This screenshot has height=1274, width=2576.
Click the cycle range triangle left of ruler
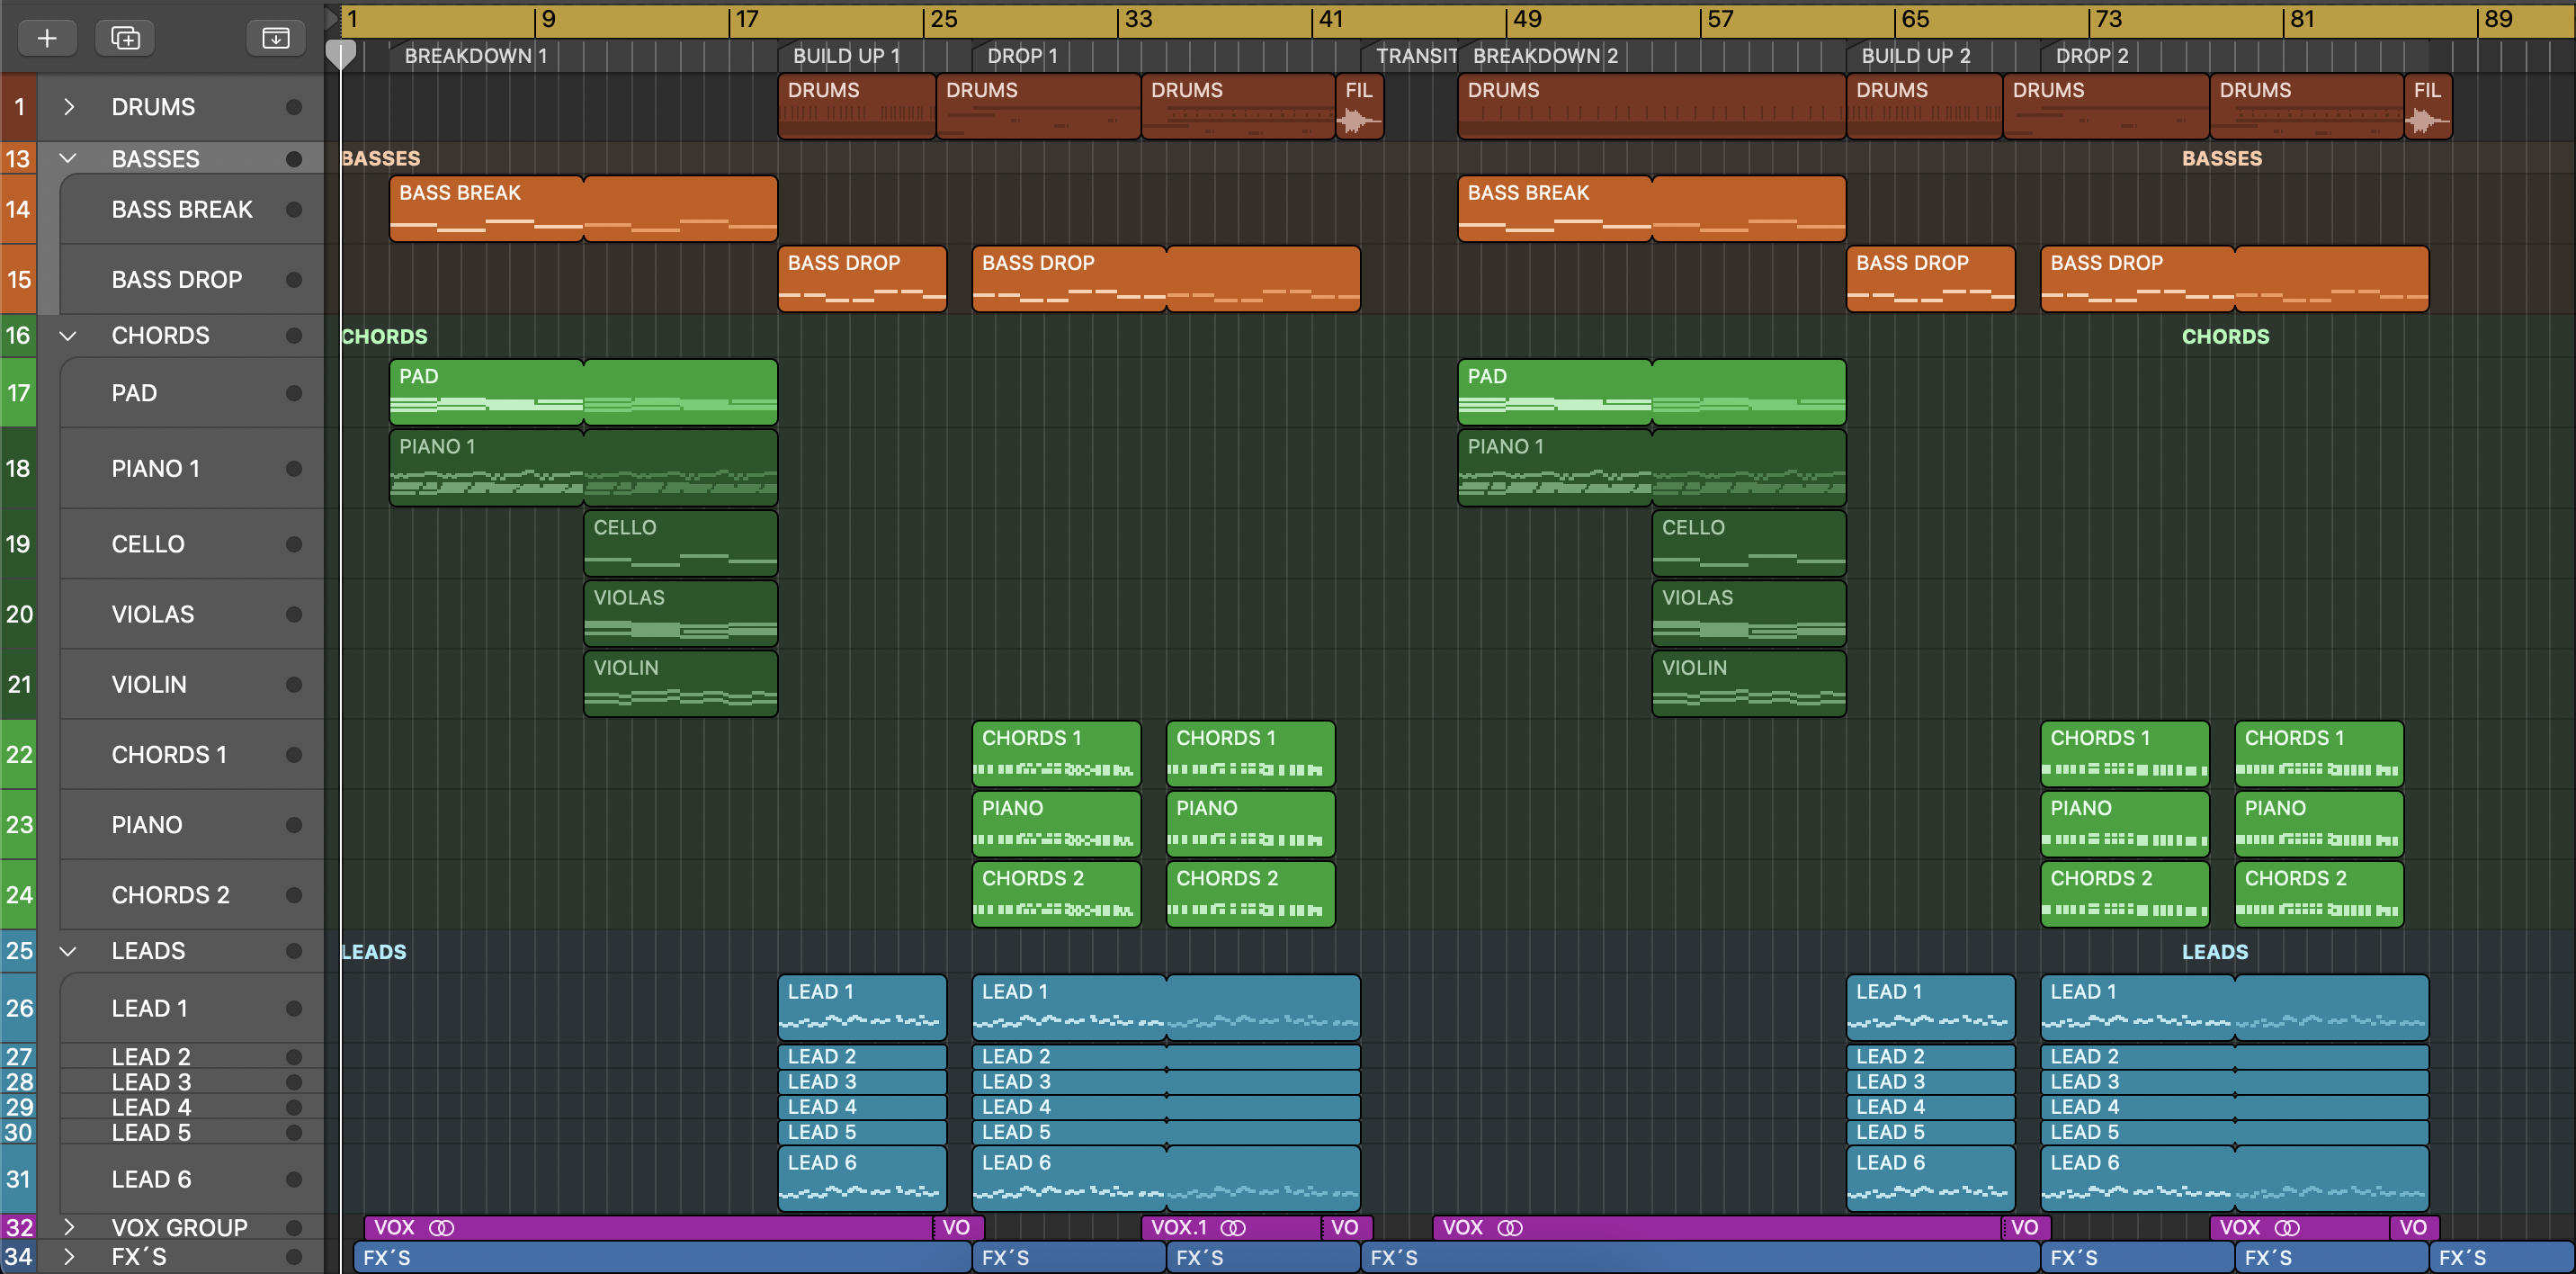click(x=332, y=18)
